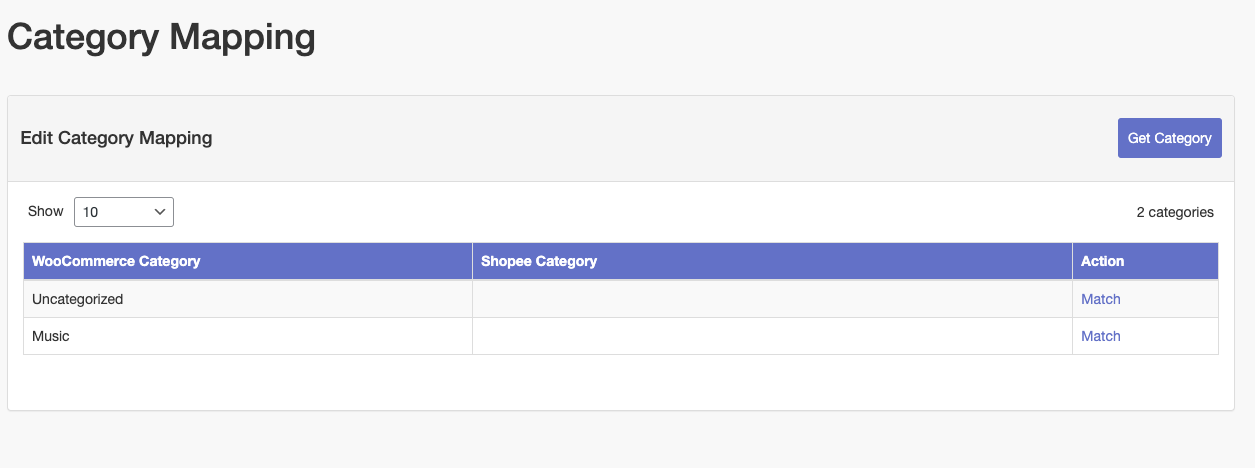Select the Music row name cell

(248, 336)
